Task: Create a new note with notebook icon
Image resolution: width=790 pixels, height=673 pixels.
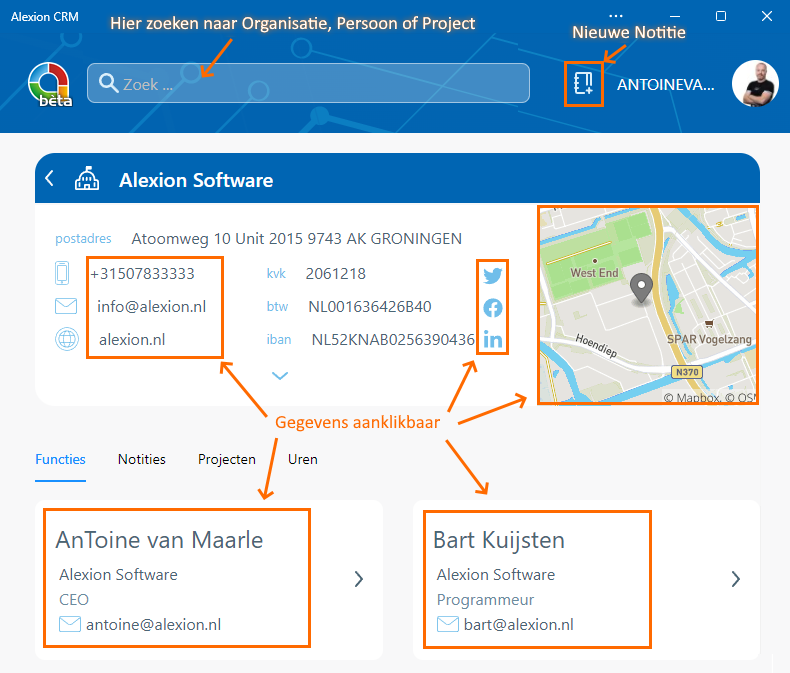Action: [x=583, y=84]
